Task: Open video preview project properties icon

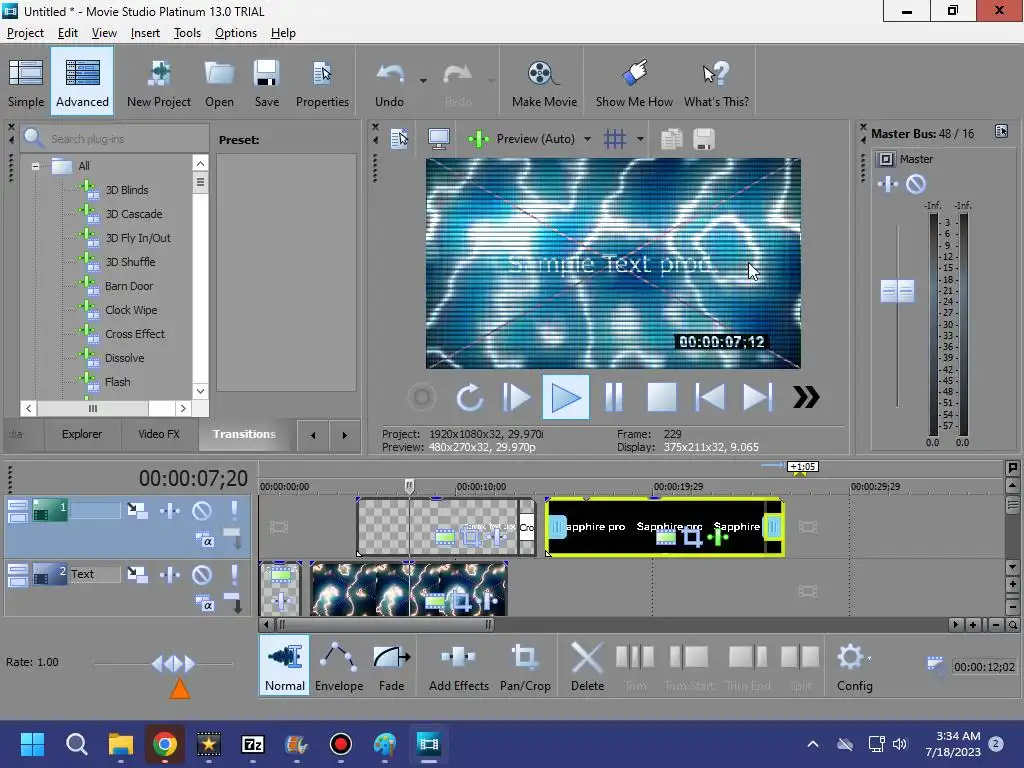Action: pyautogui.click(x=399, y=139)
